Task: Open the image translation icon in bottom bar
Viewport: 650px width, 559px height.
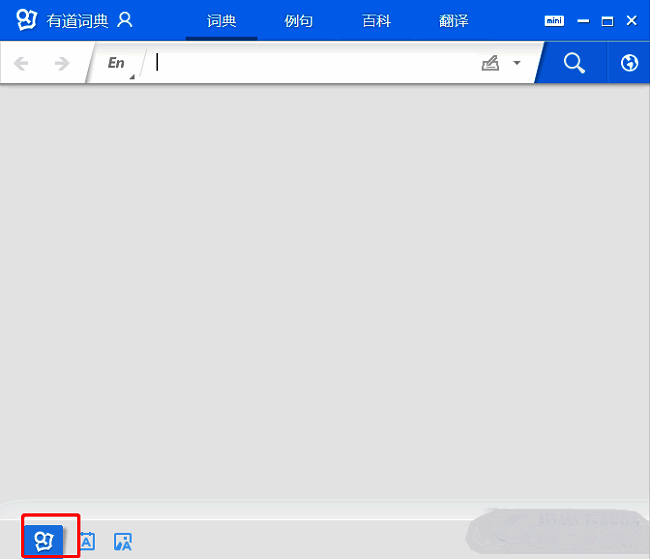Action: (x=123, y=541)
